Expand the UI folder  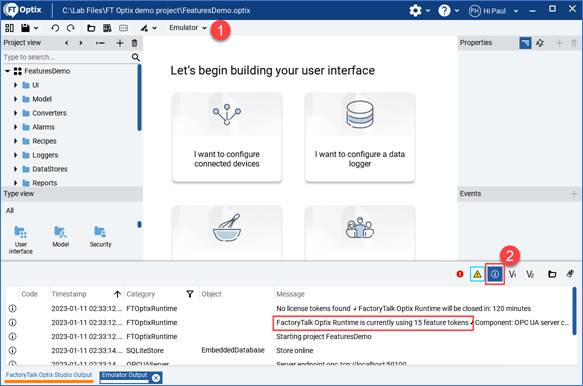tap(15, 85)
